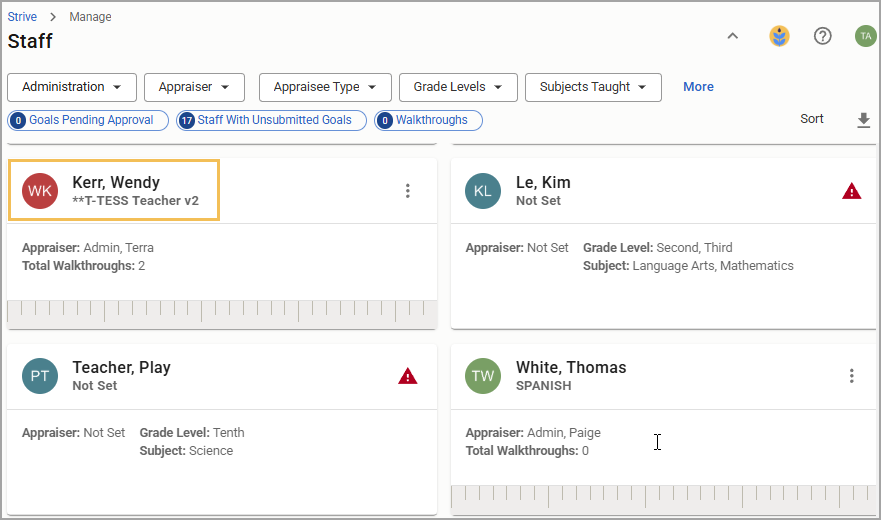Click the Sort button
The image size is (881, 520).
click(812, 119)
